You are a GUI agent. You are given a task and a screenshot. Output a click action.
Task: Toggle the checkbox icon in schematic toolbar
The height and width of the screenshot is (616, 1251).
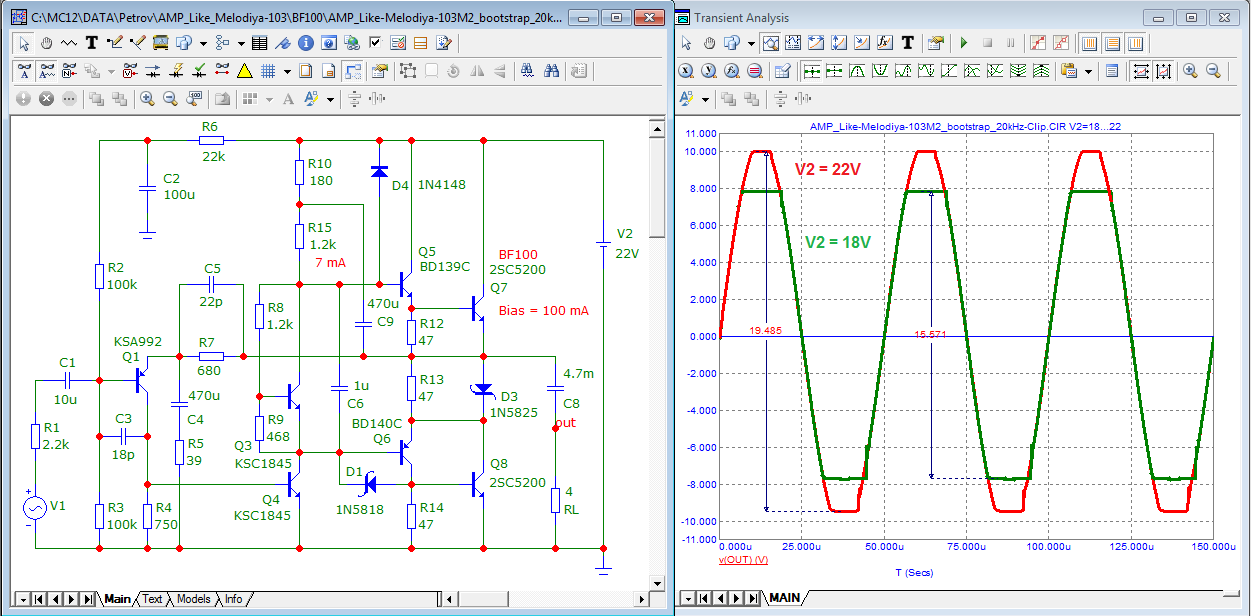pyautogui.click(x=375, y=43)
